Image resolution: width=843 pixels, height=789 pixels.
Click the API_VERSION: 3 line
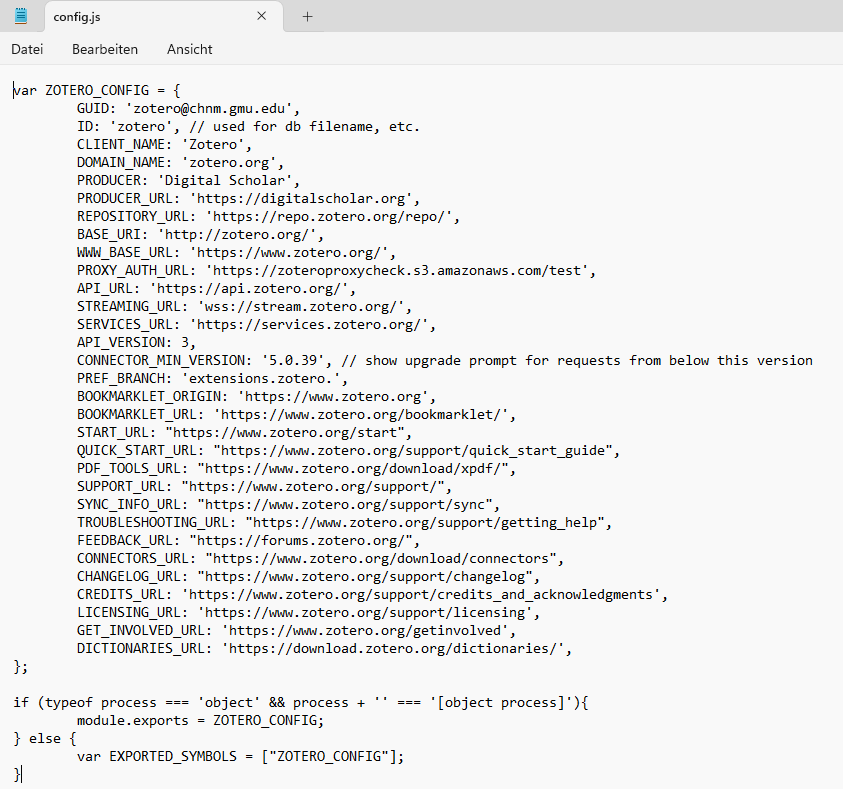coord(136,343)
